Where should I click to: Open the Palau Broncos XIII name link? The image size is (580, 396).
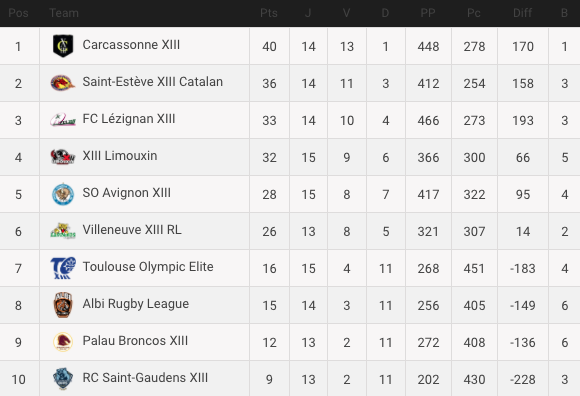tap(135, 341)
